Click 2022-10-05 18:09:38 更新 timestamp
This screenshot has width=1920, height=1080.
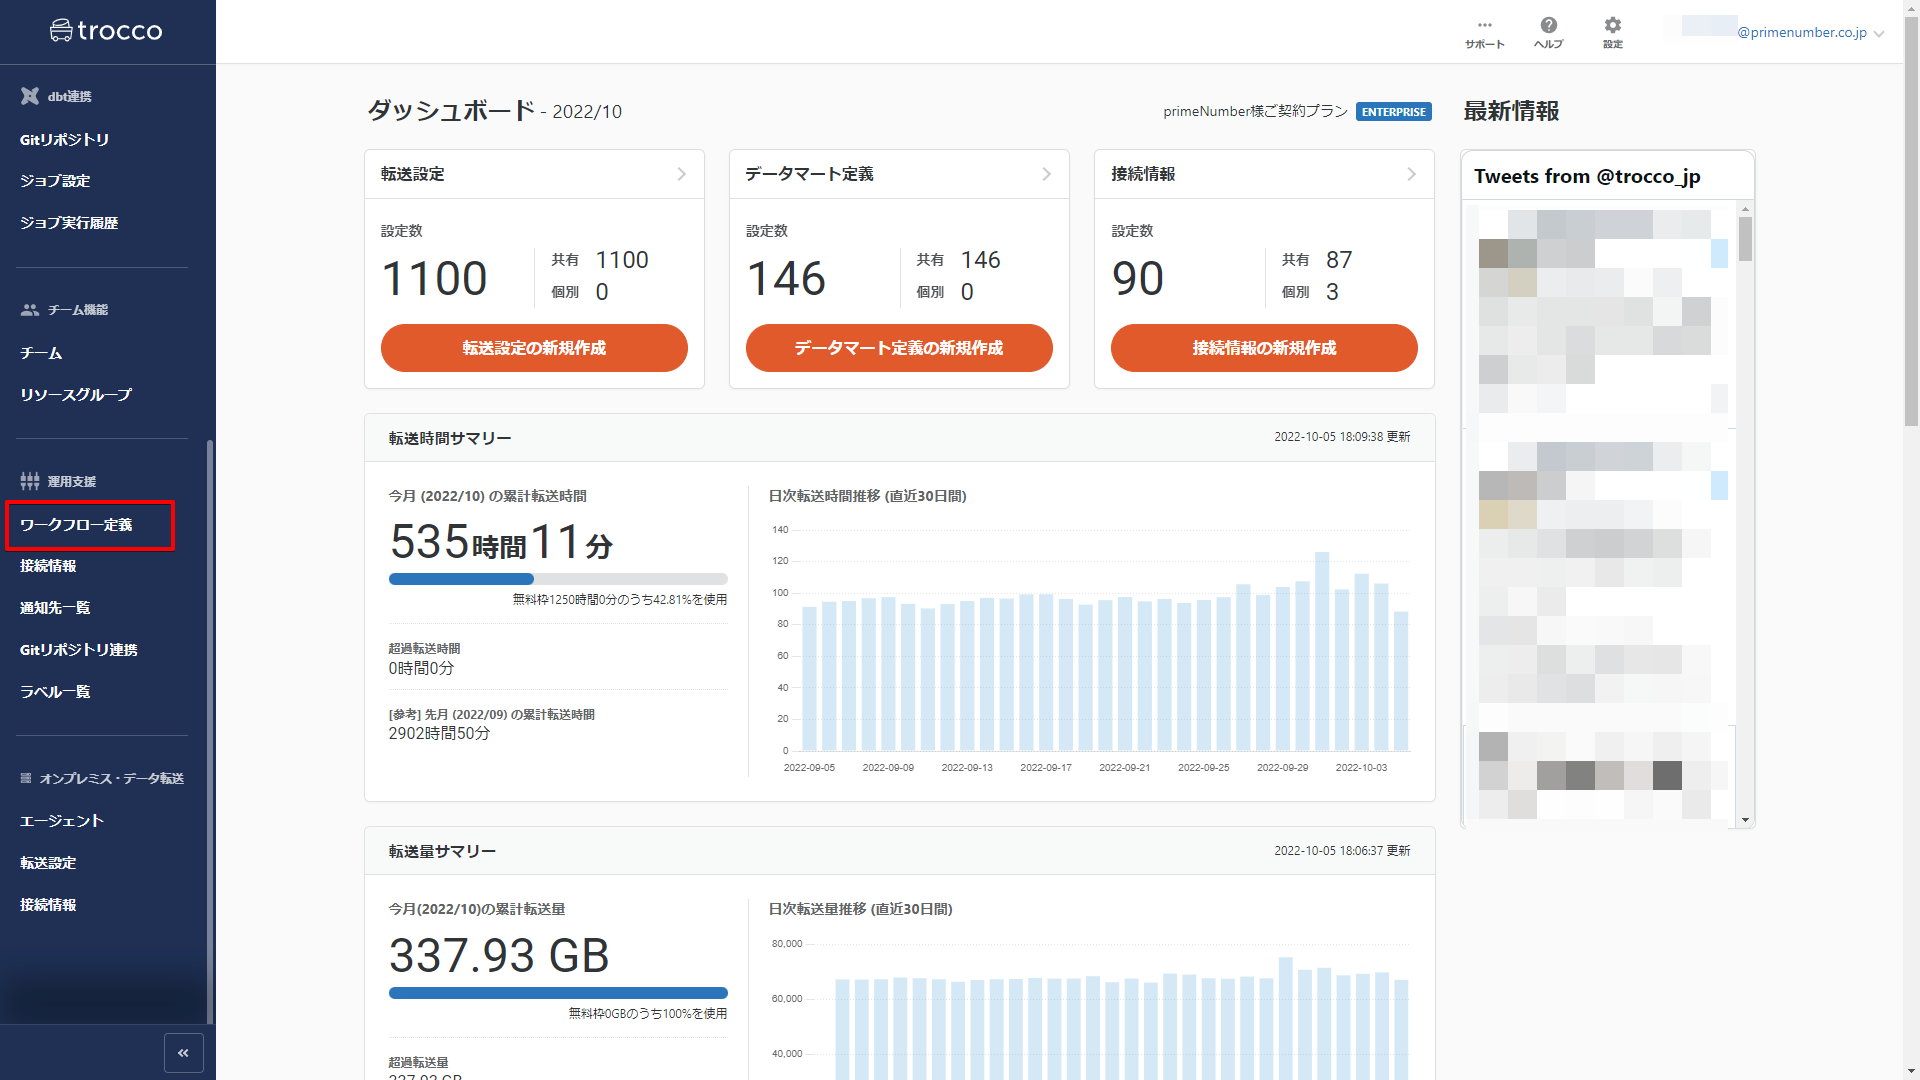(1342, 437)
